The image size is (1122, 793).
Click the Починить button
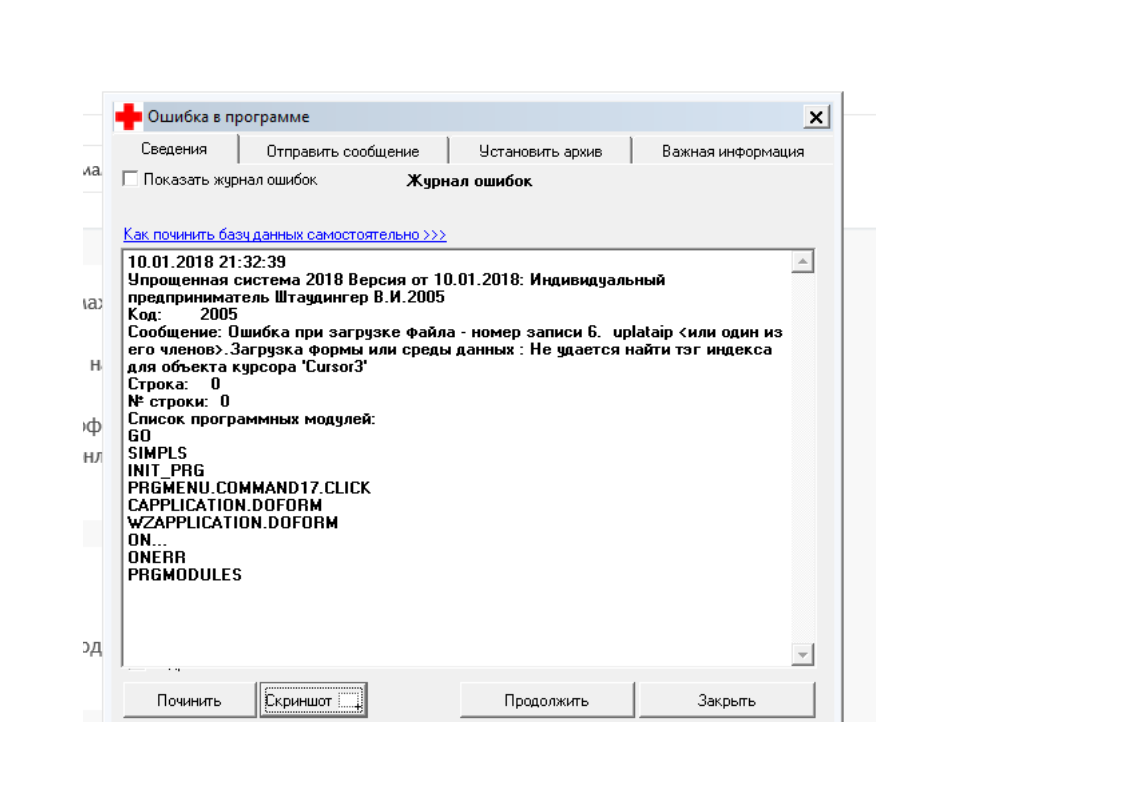click(189, 700)
